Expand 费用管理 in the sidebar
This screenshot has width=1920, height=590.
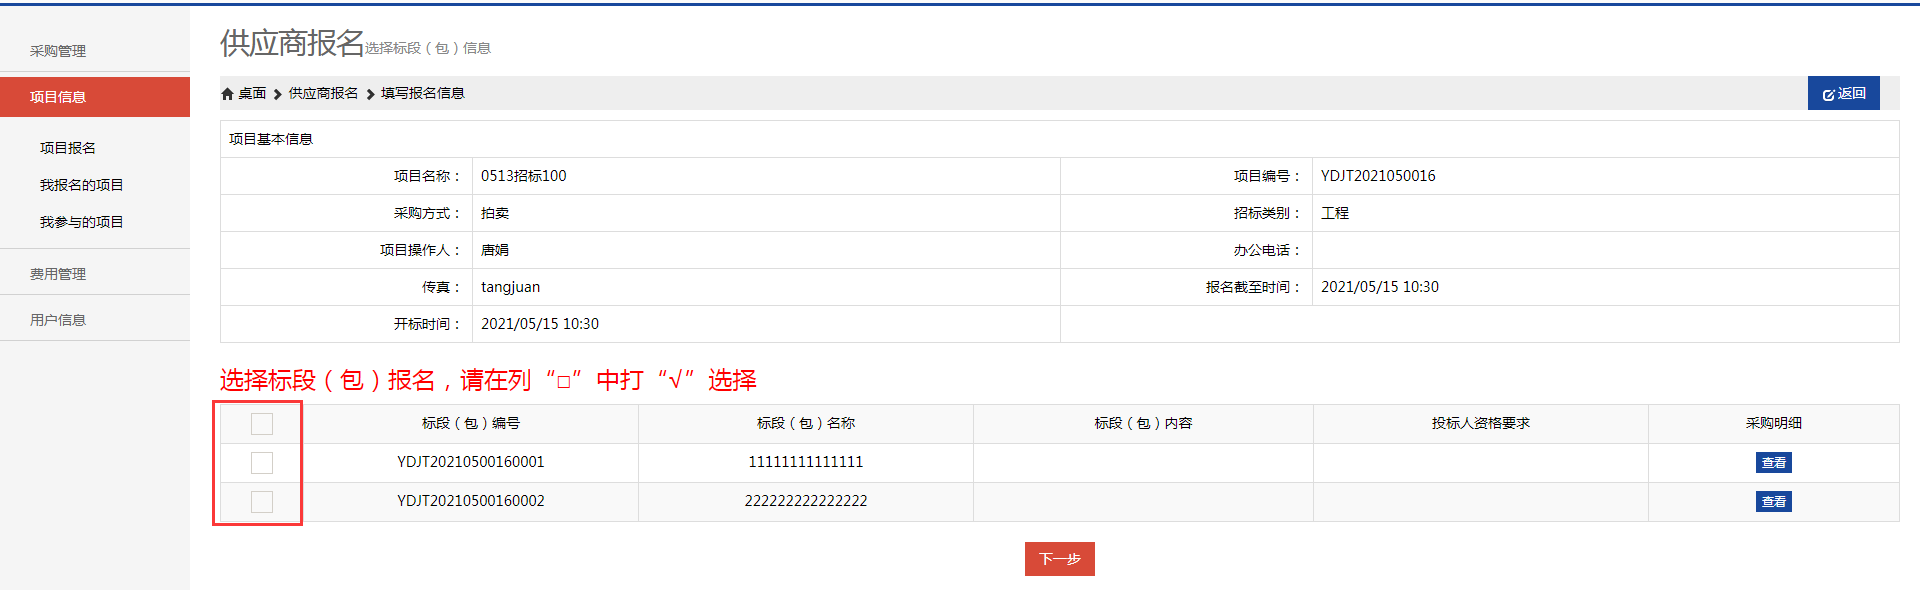58,274
